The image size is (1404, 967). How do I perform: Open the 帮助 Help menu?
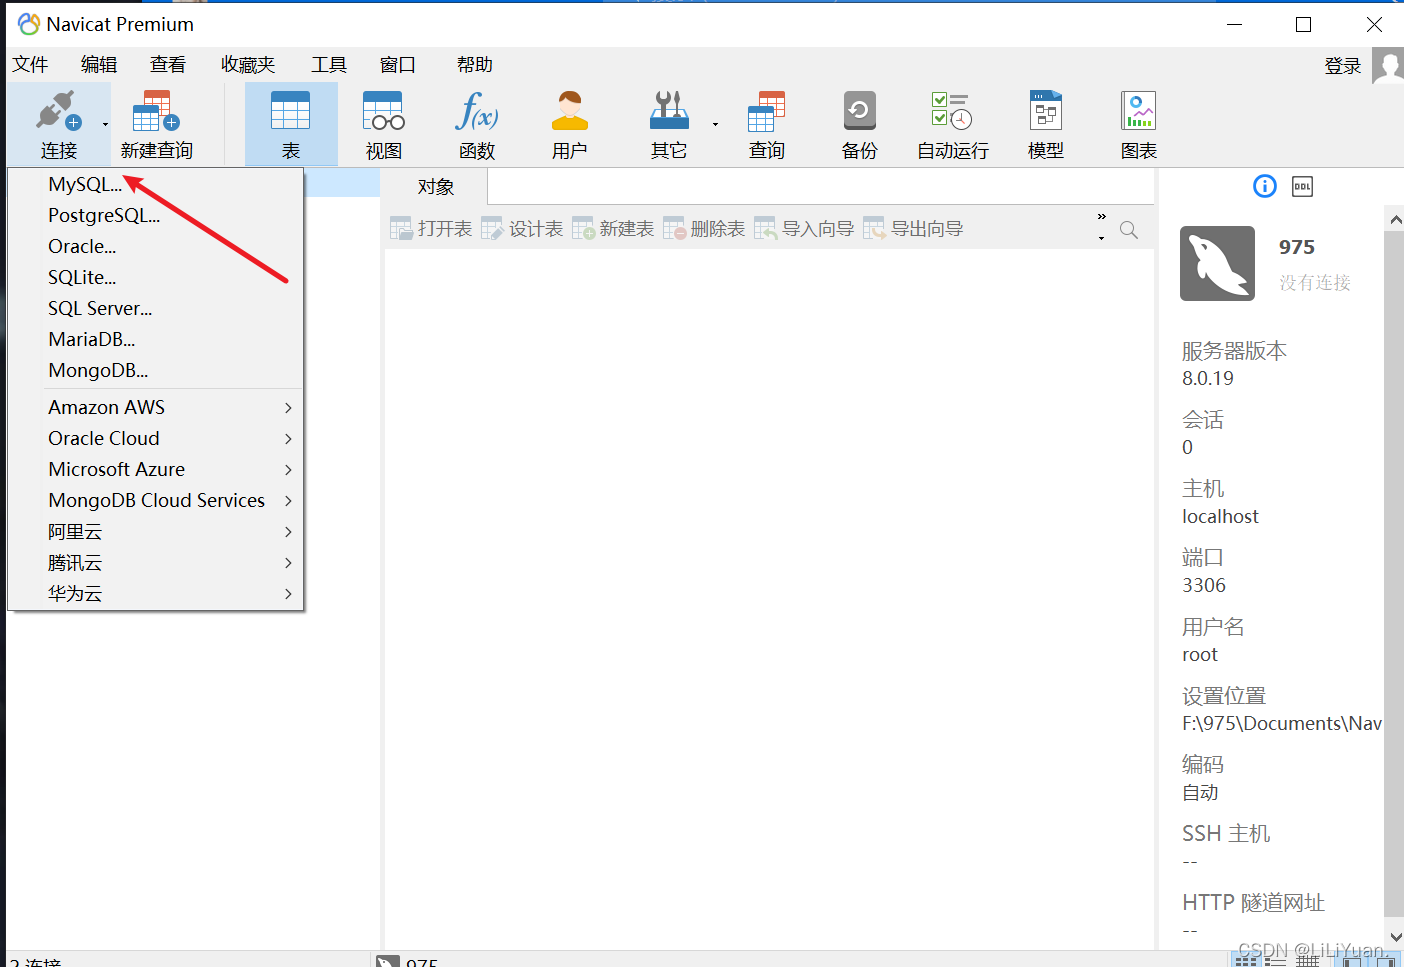pos(475,65)
